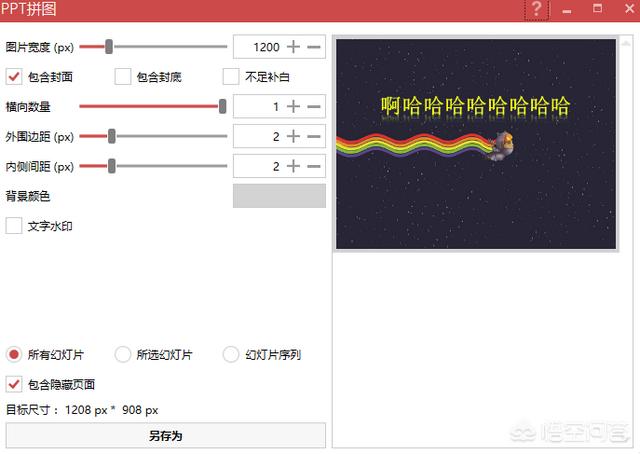
Task: Increase 横向数量 with the plus icon
Action: pos(293,106)
